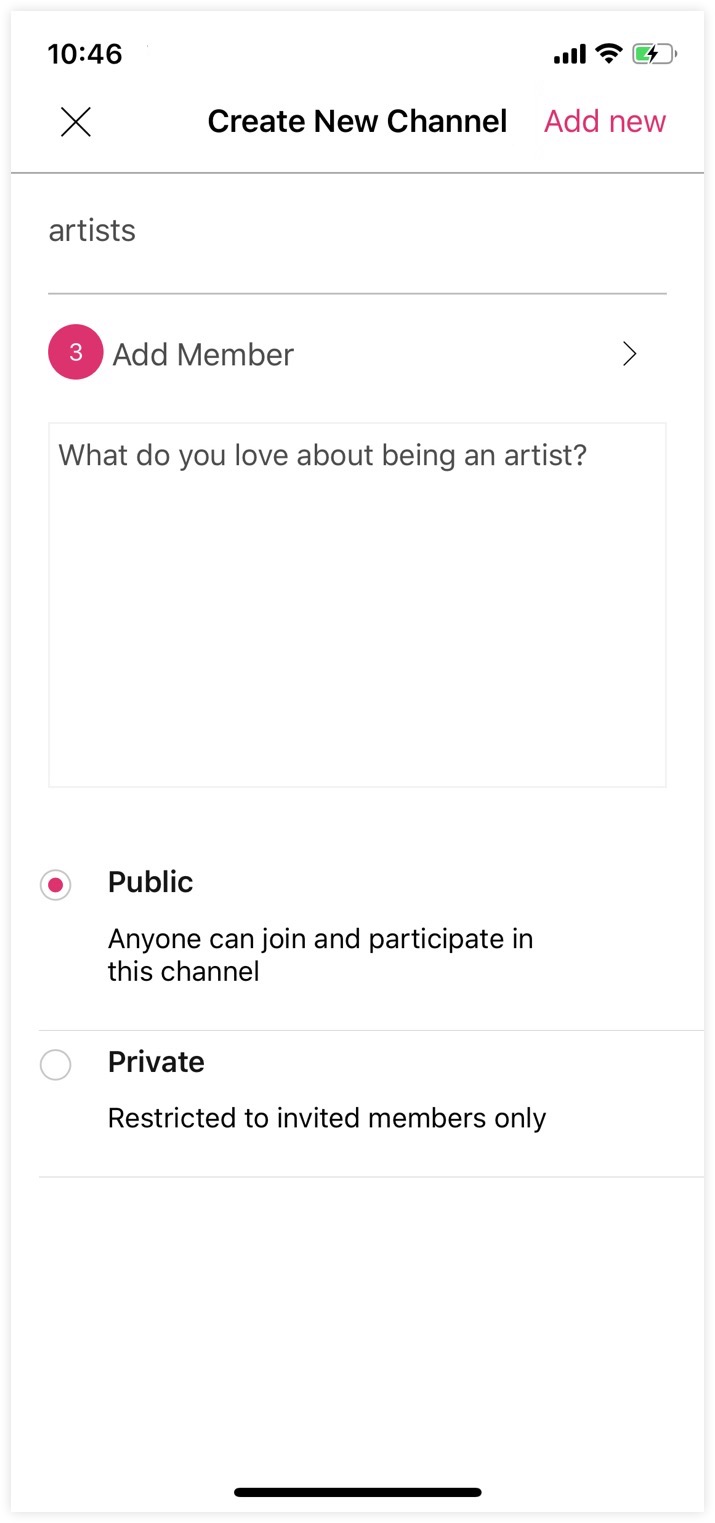Select the Private radio button
Screen dimensions: 715x1523
[x=56, y=1064]
